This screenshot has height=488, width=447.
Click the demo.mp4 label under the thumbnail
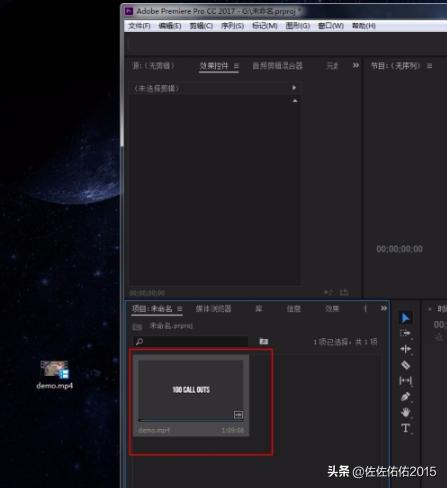pyautogui.click(x=154, y=430)
